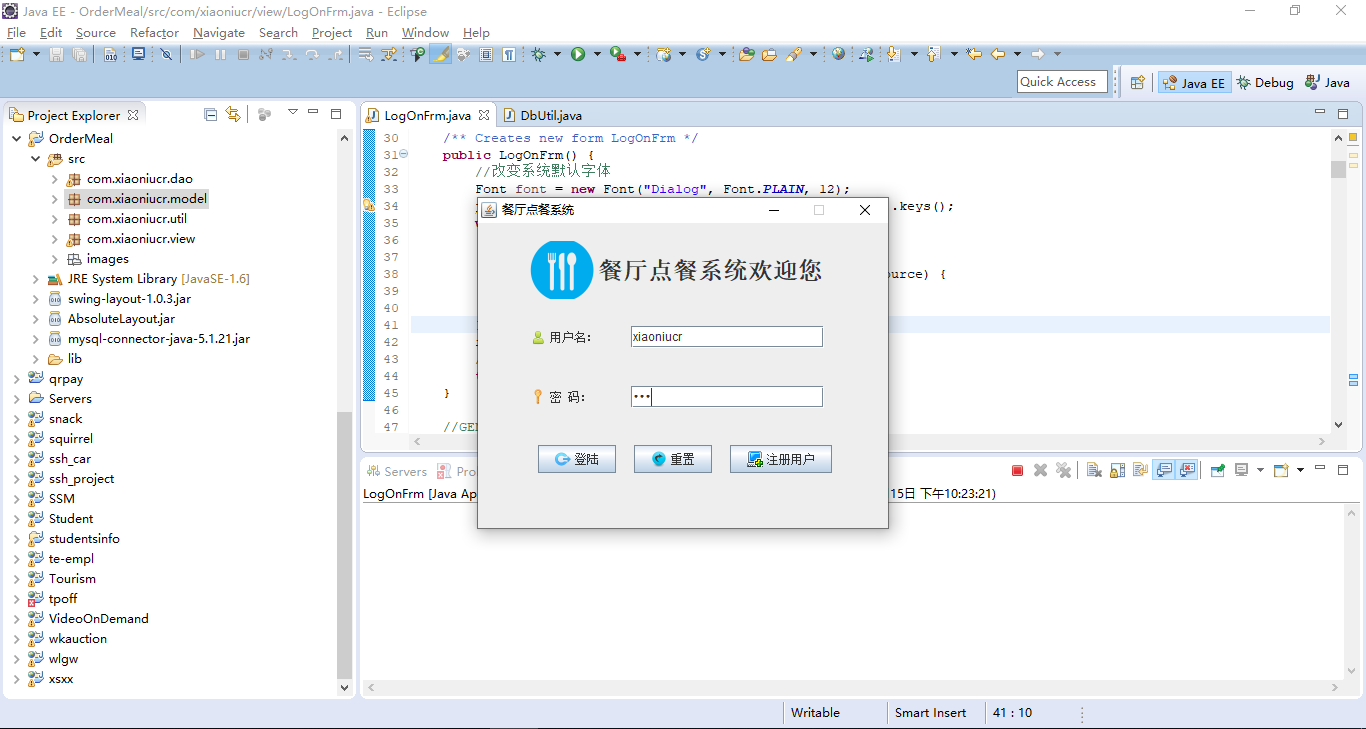Viewport: 1366px width, 729px height.
Task: Click the Clear Console icon
Action: 1094,470
